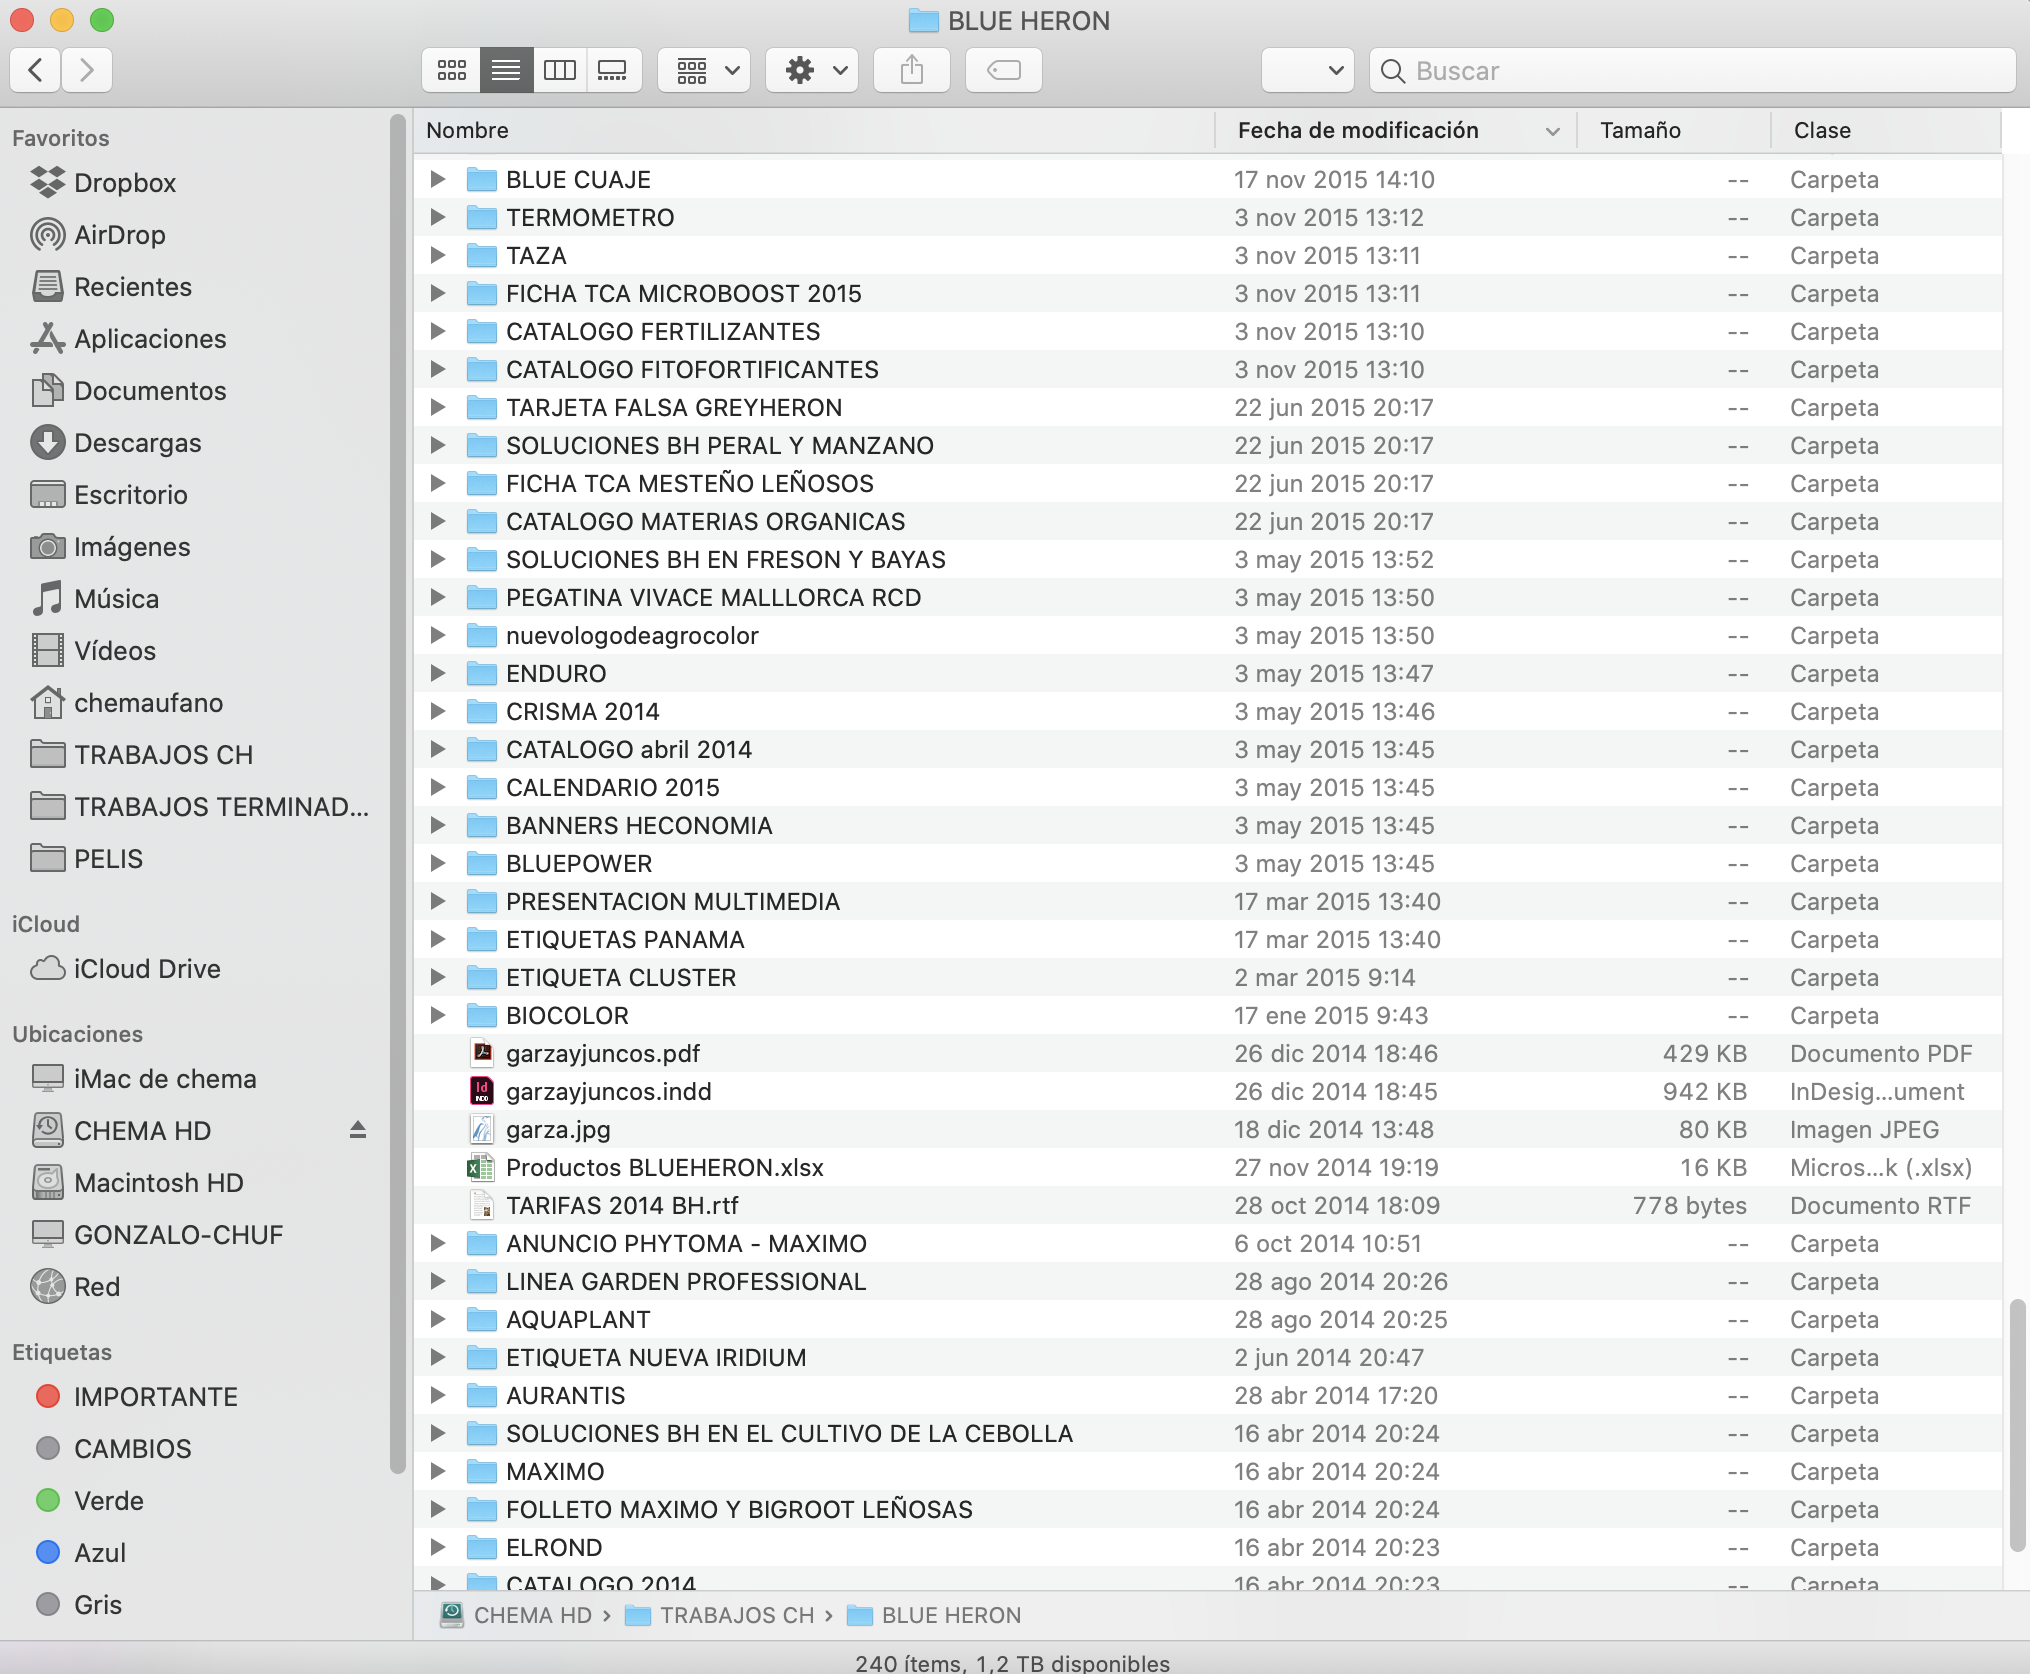Viewport: 2030px width, 1674px height.
Task: Open the group-by arrangement dropdown
Action: pyautogui.click(x=704, y=70)
